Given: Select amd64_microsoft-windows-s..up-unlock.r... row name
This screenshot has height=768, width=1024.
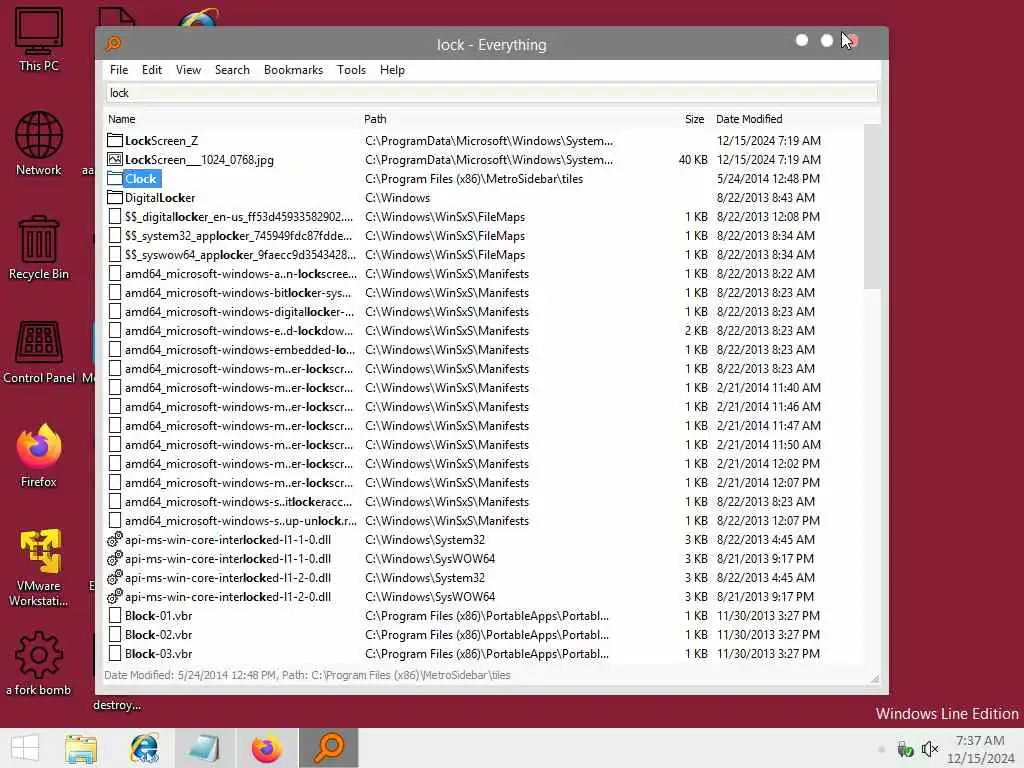Looking at the screenshot, I should [x=240, y=520].
